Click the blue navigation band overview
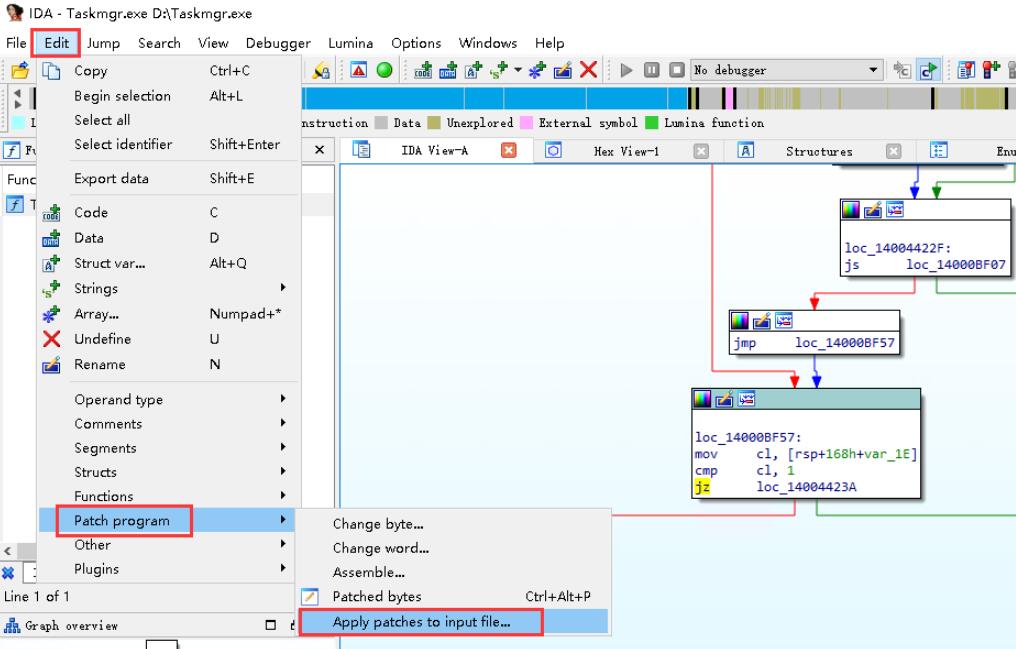Image resolution: width=1016 pixels, height=649 pixels. click(x=495, y=98)
